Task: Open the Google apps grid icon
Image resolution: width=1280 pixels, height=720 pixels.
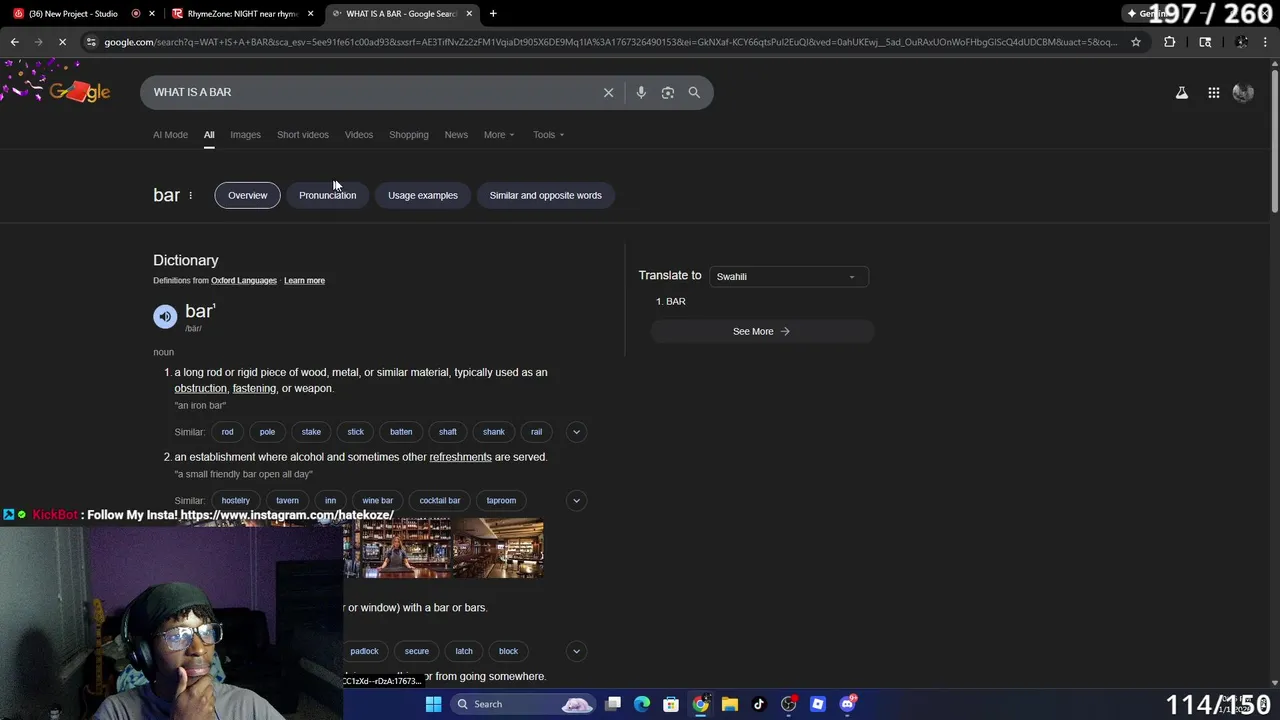Action: tap(1213, 93)
